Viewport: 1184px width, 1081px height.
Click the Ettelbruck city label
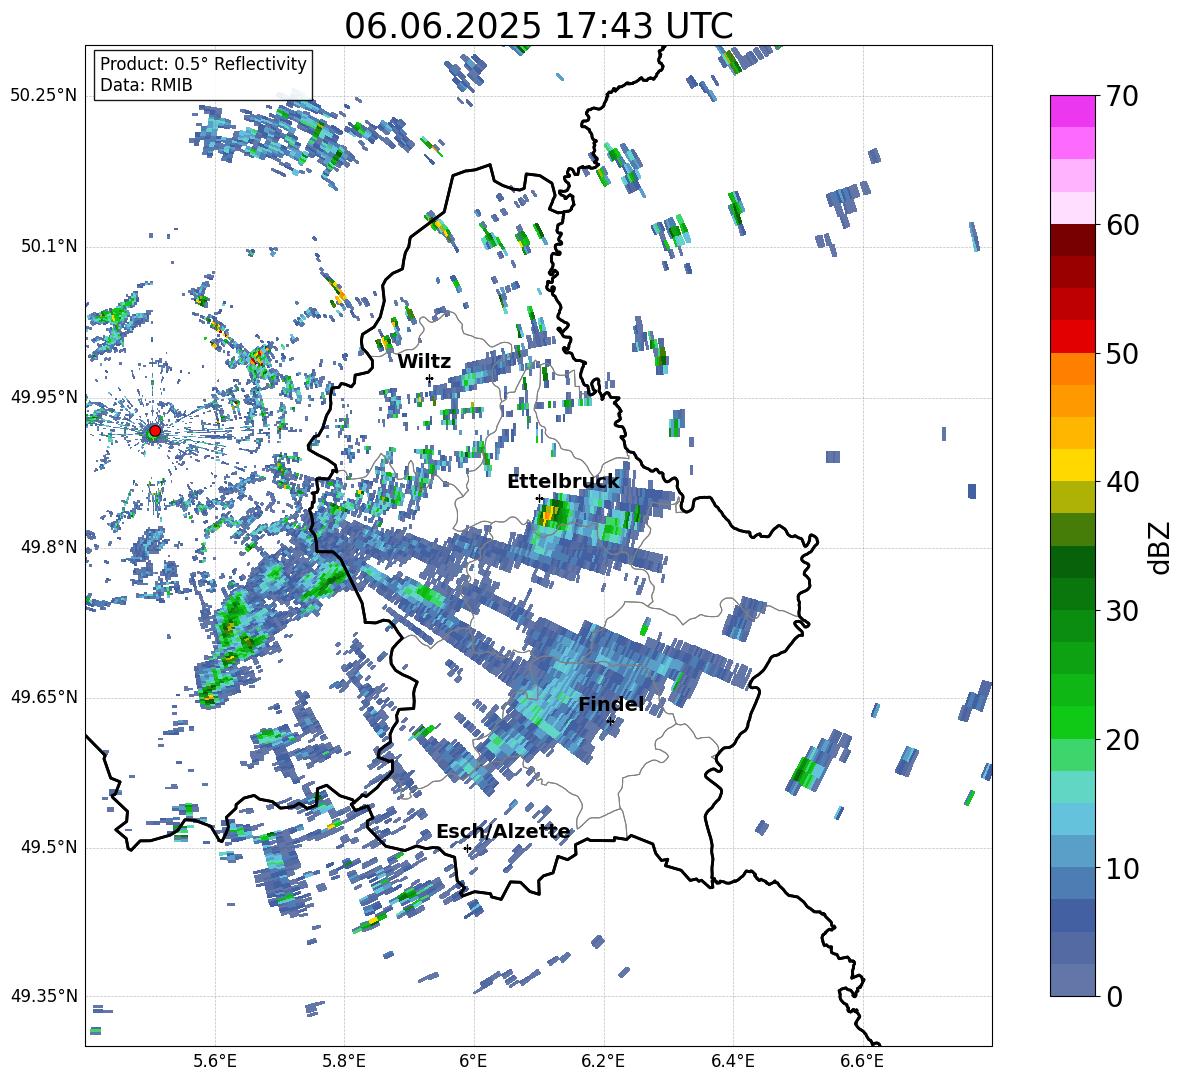[563, 482]
